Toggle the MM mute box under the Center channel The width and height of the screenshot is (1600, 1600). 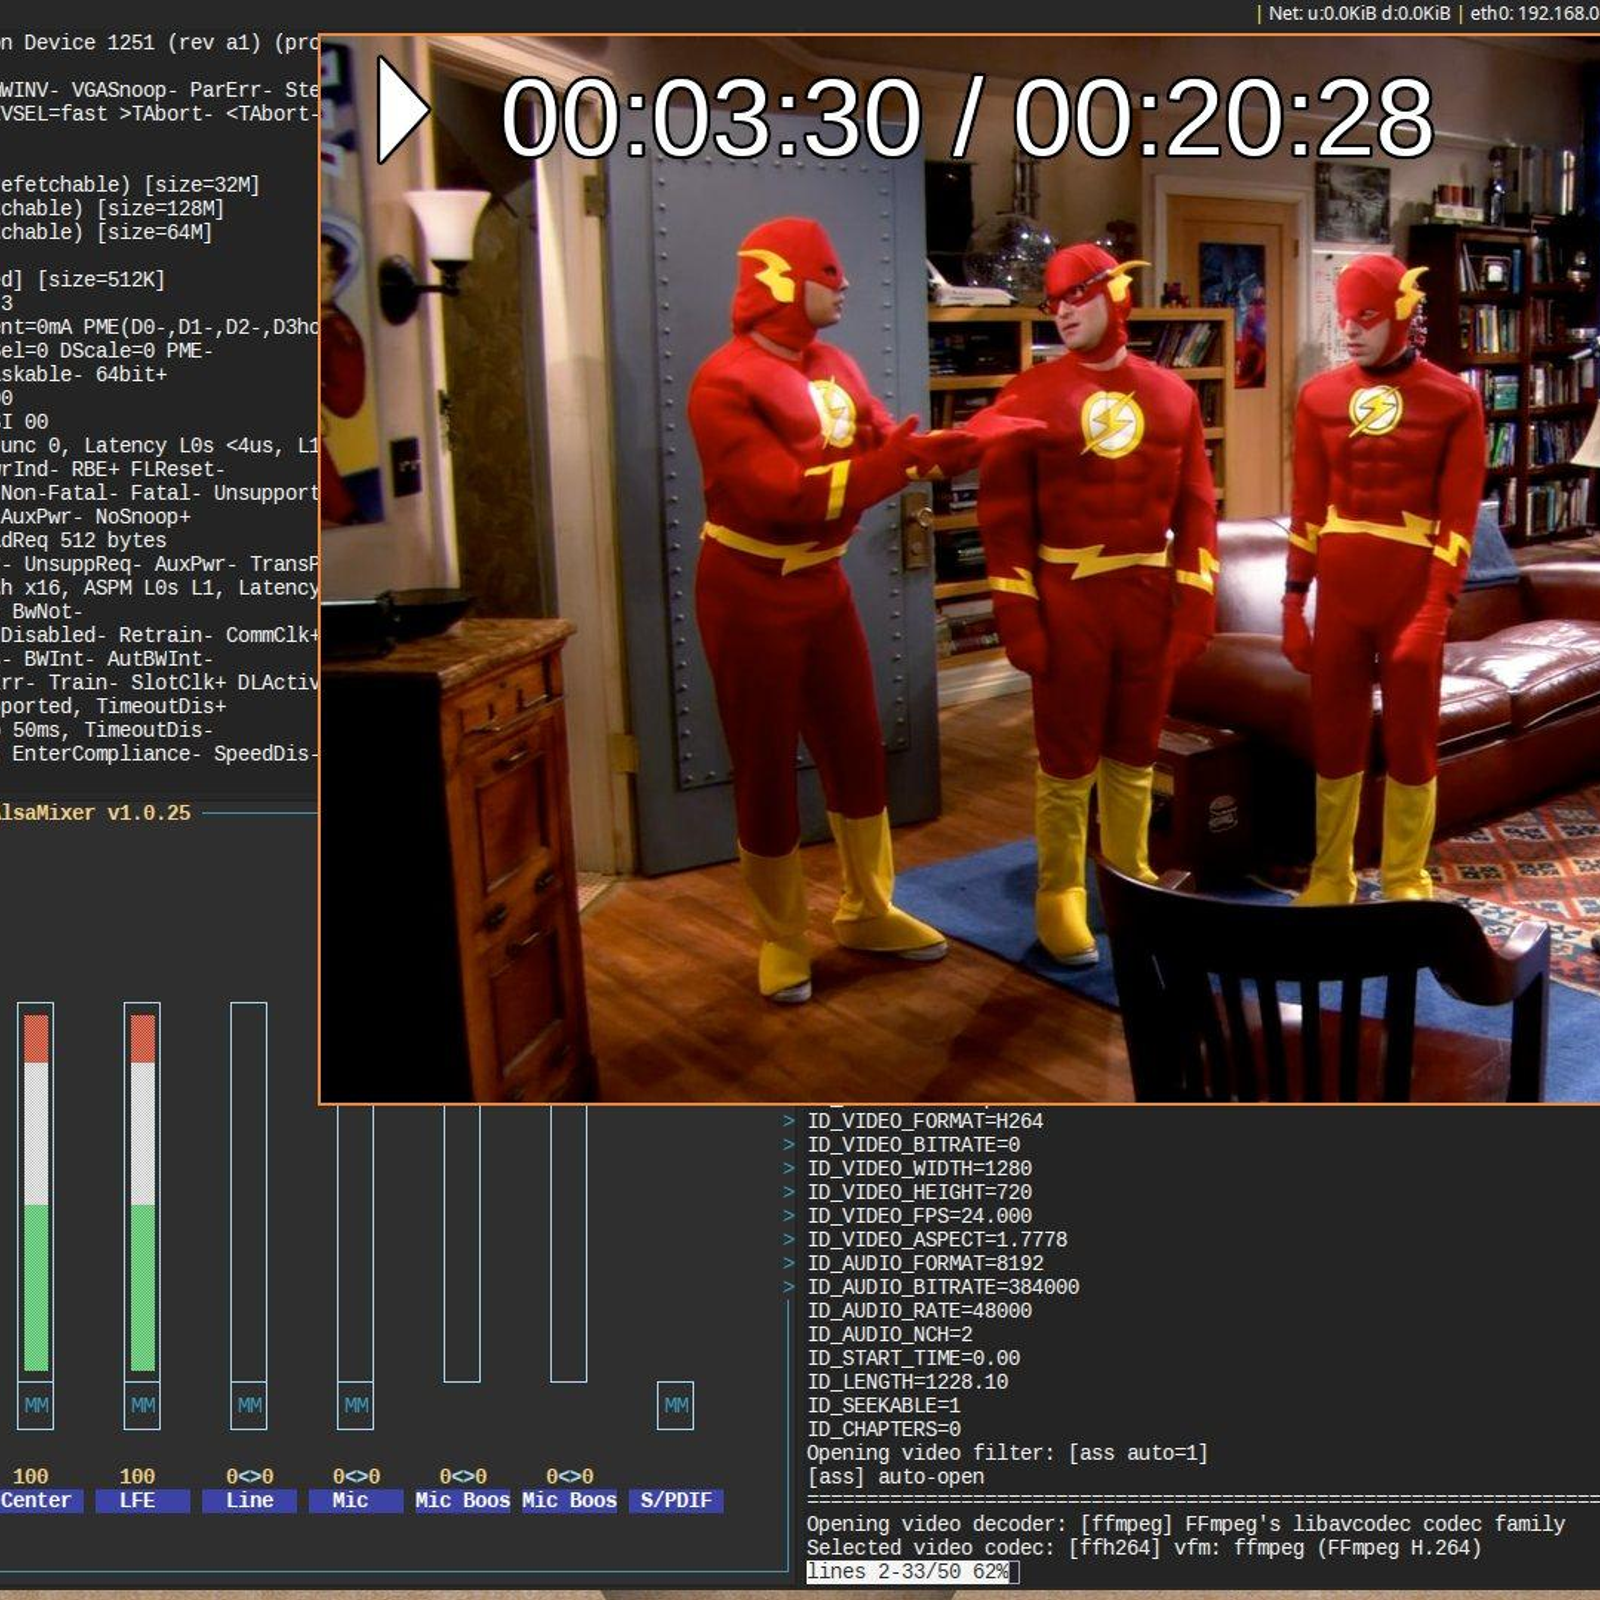tap(36, 1405)
